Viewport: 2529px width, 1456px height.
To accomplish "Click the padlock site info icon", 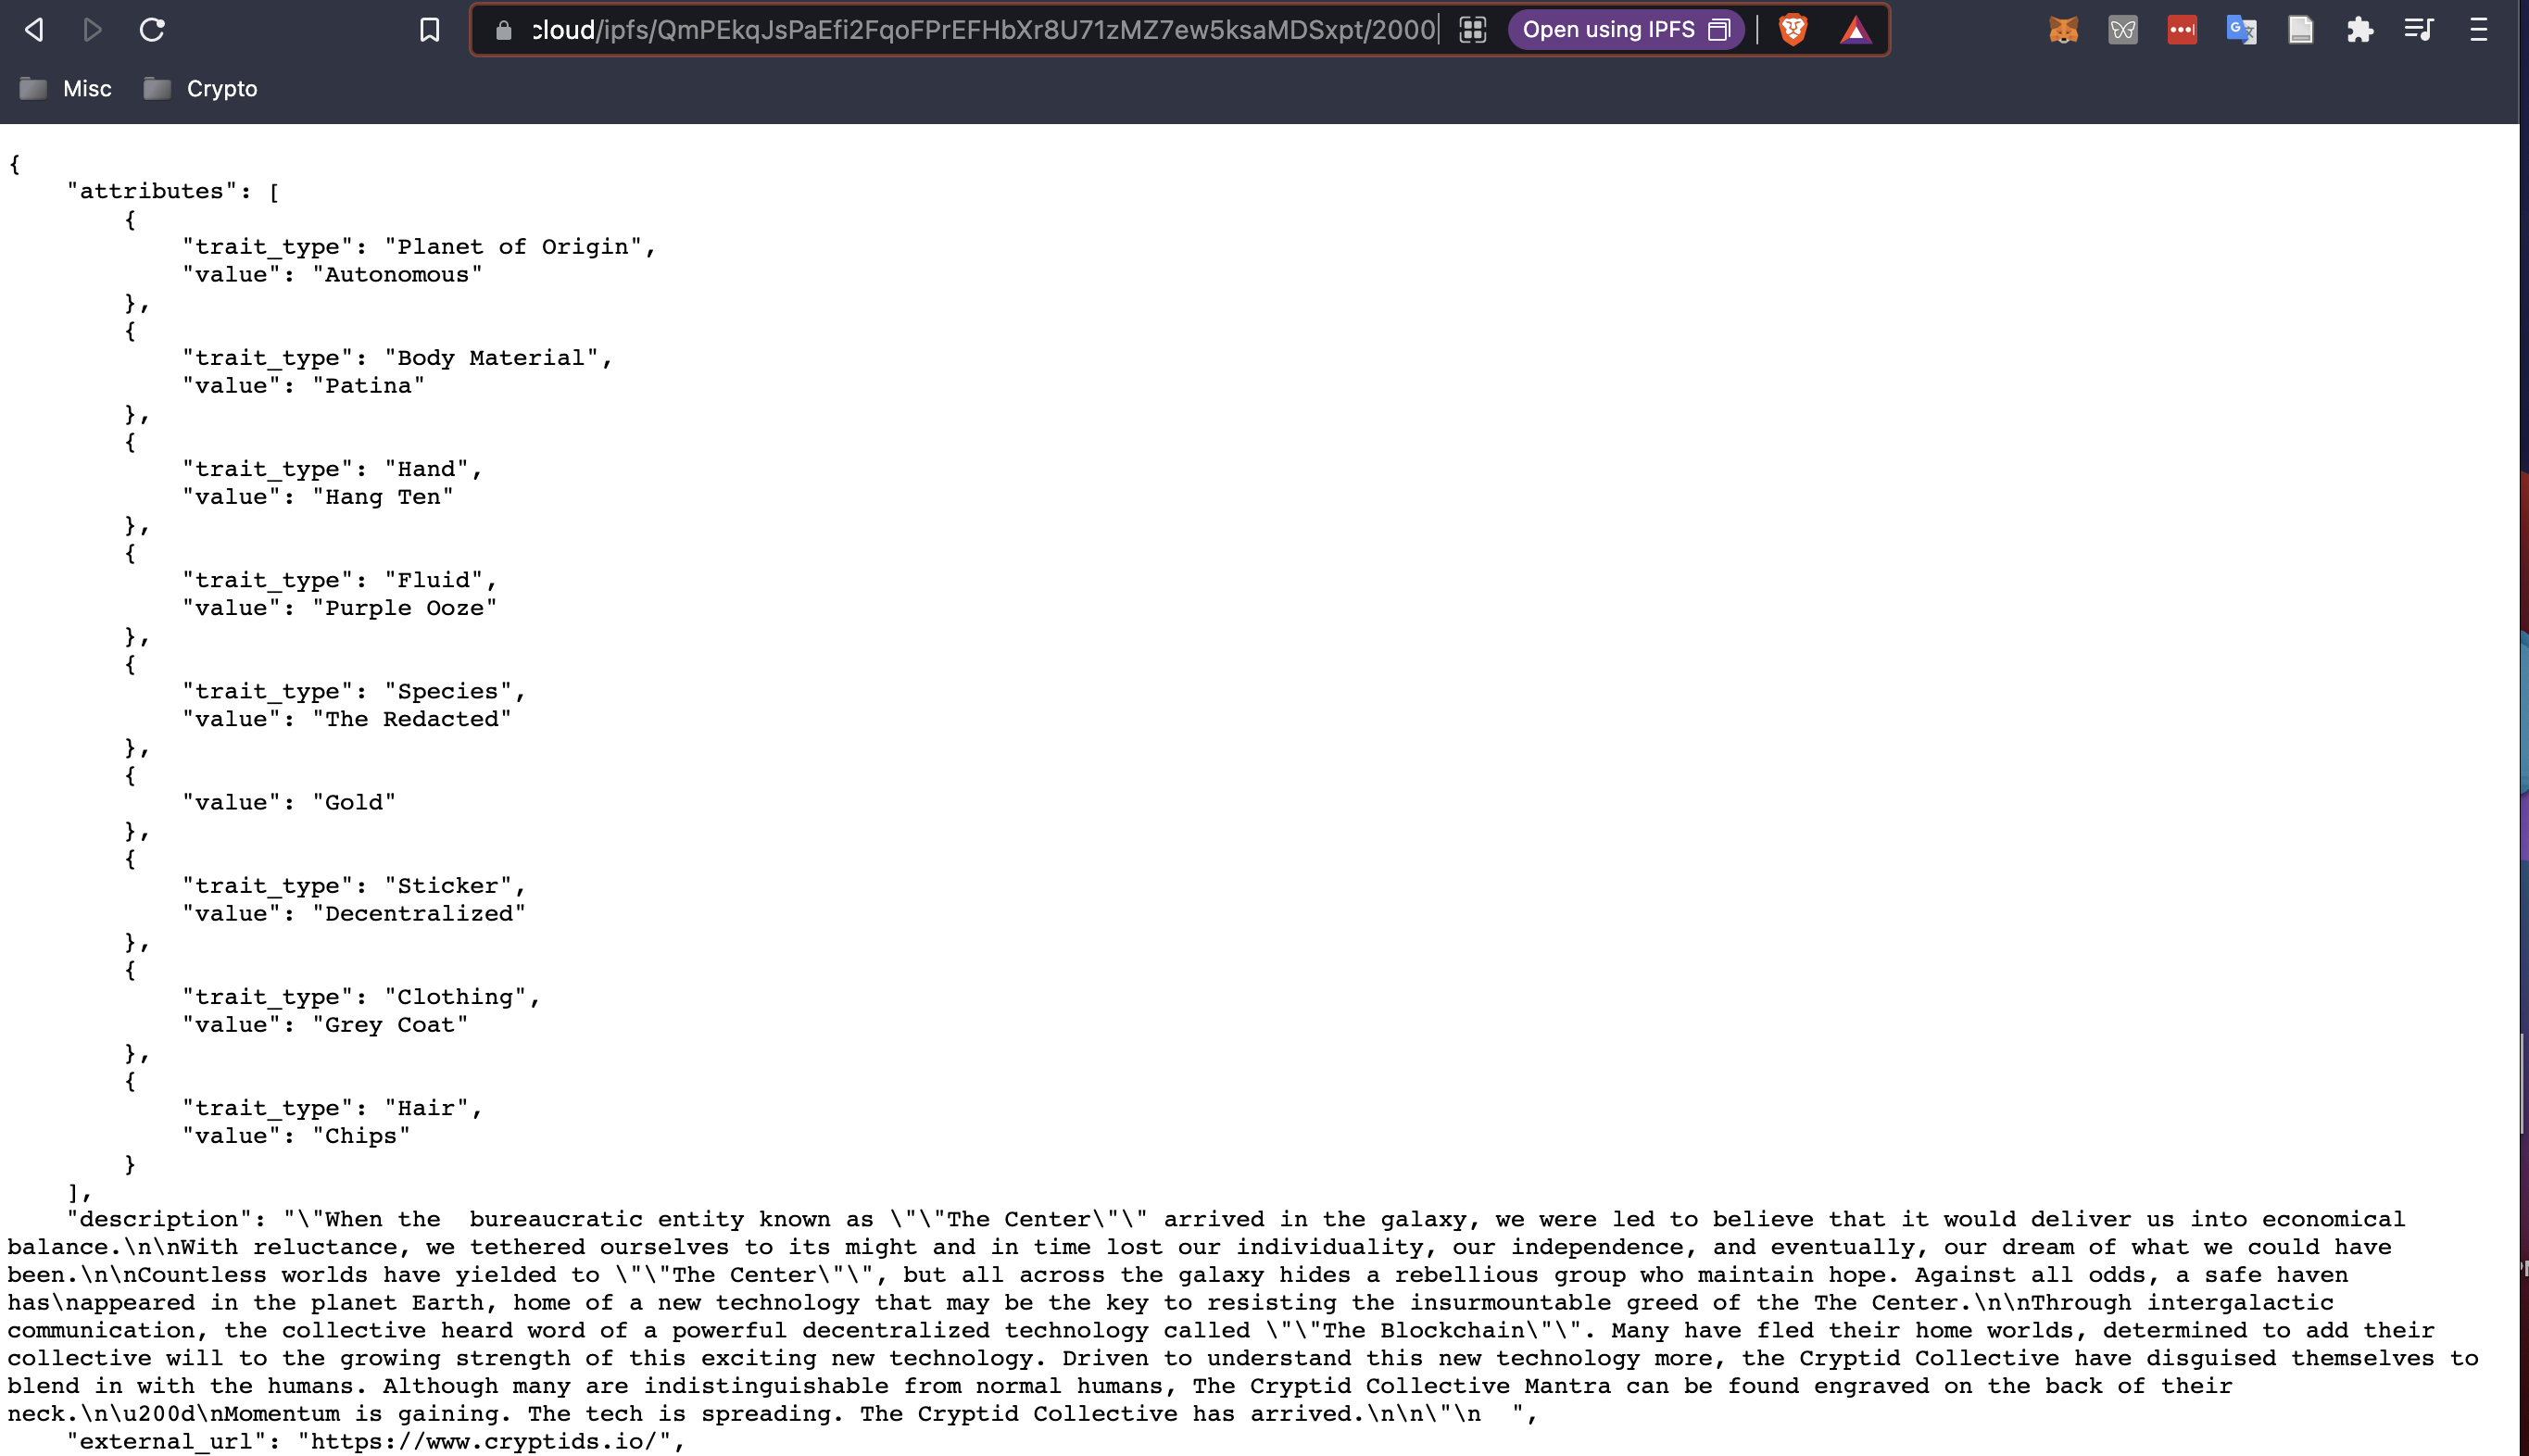I will [x=504, y=31].
